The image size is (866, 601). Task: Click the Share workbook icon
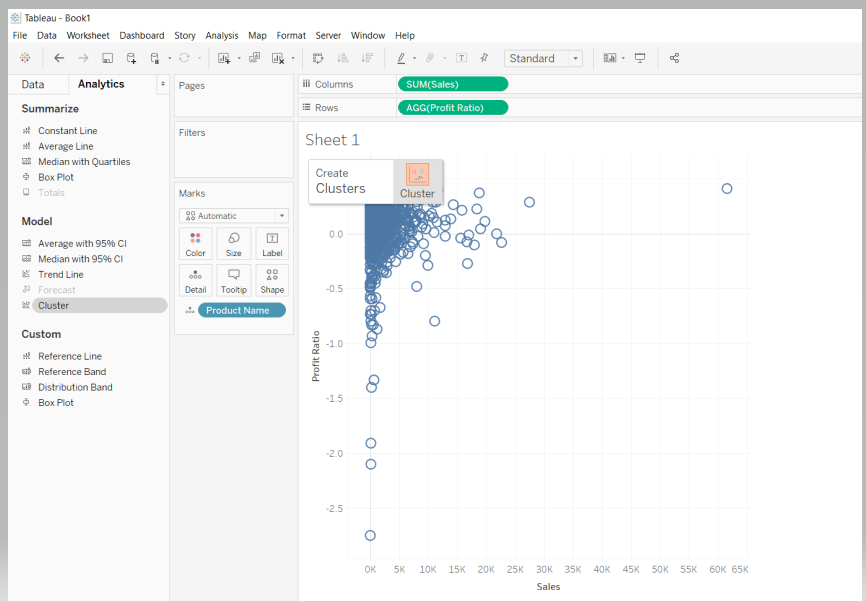[x=674, y=58]
